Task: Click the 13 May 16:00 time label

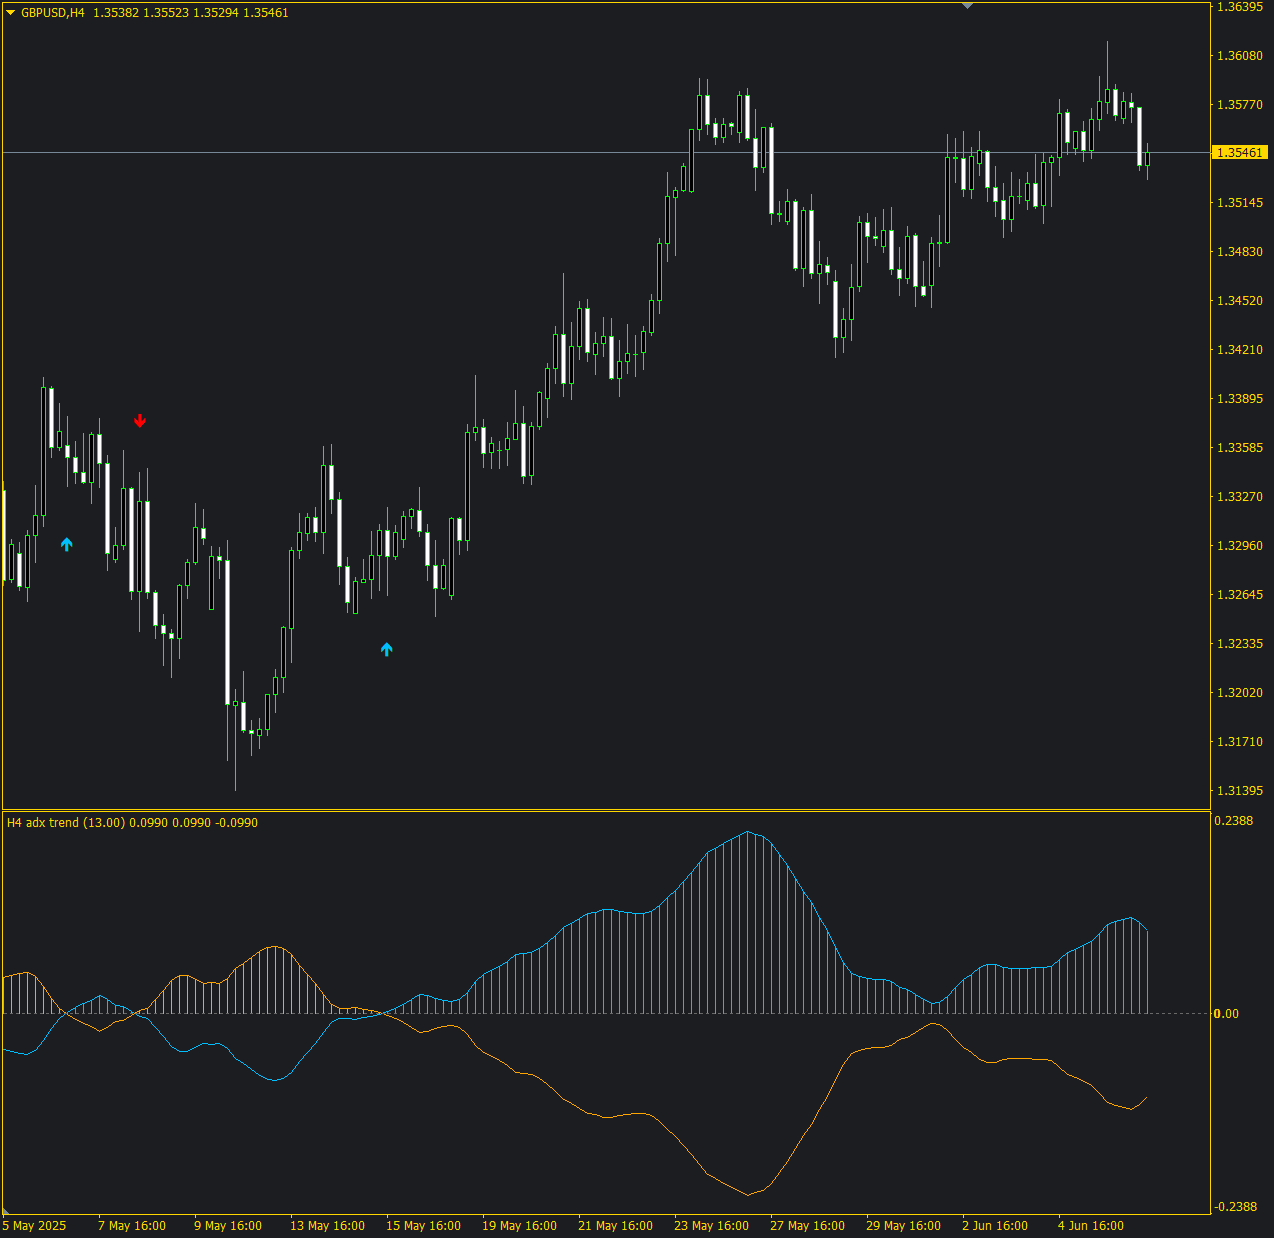Action: [x=327, y=1226]
